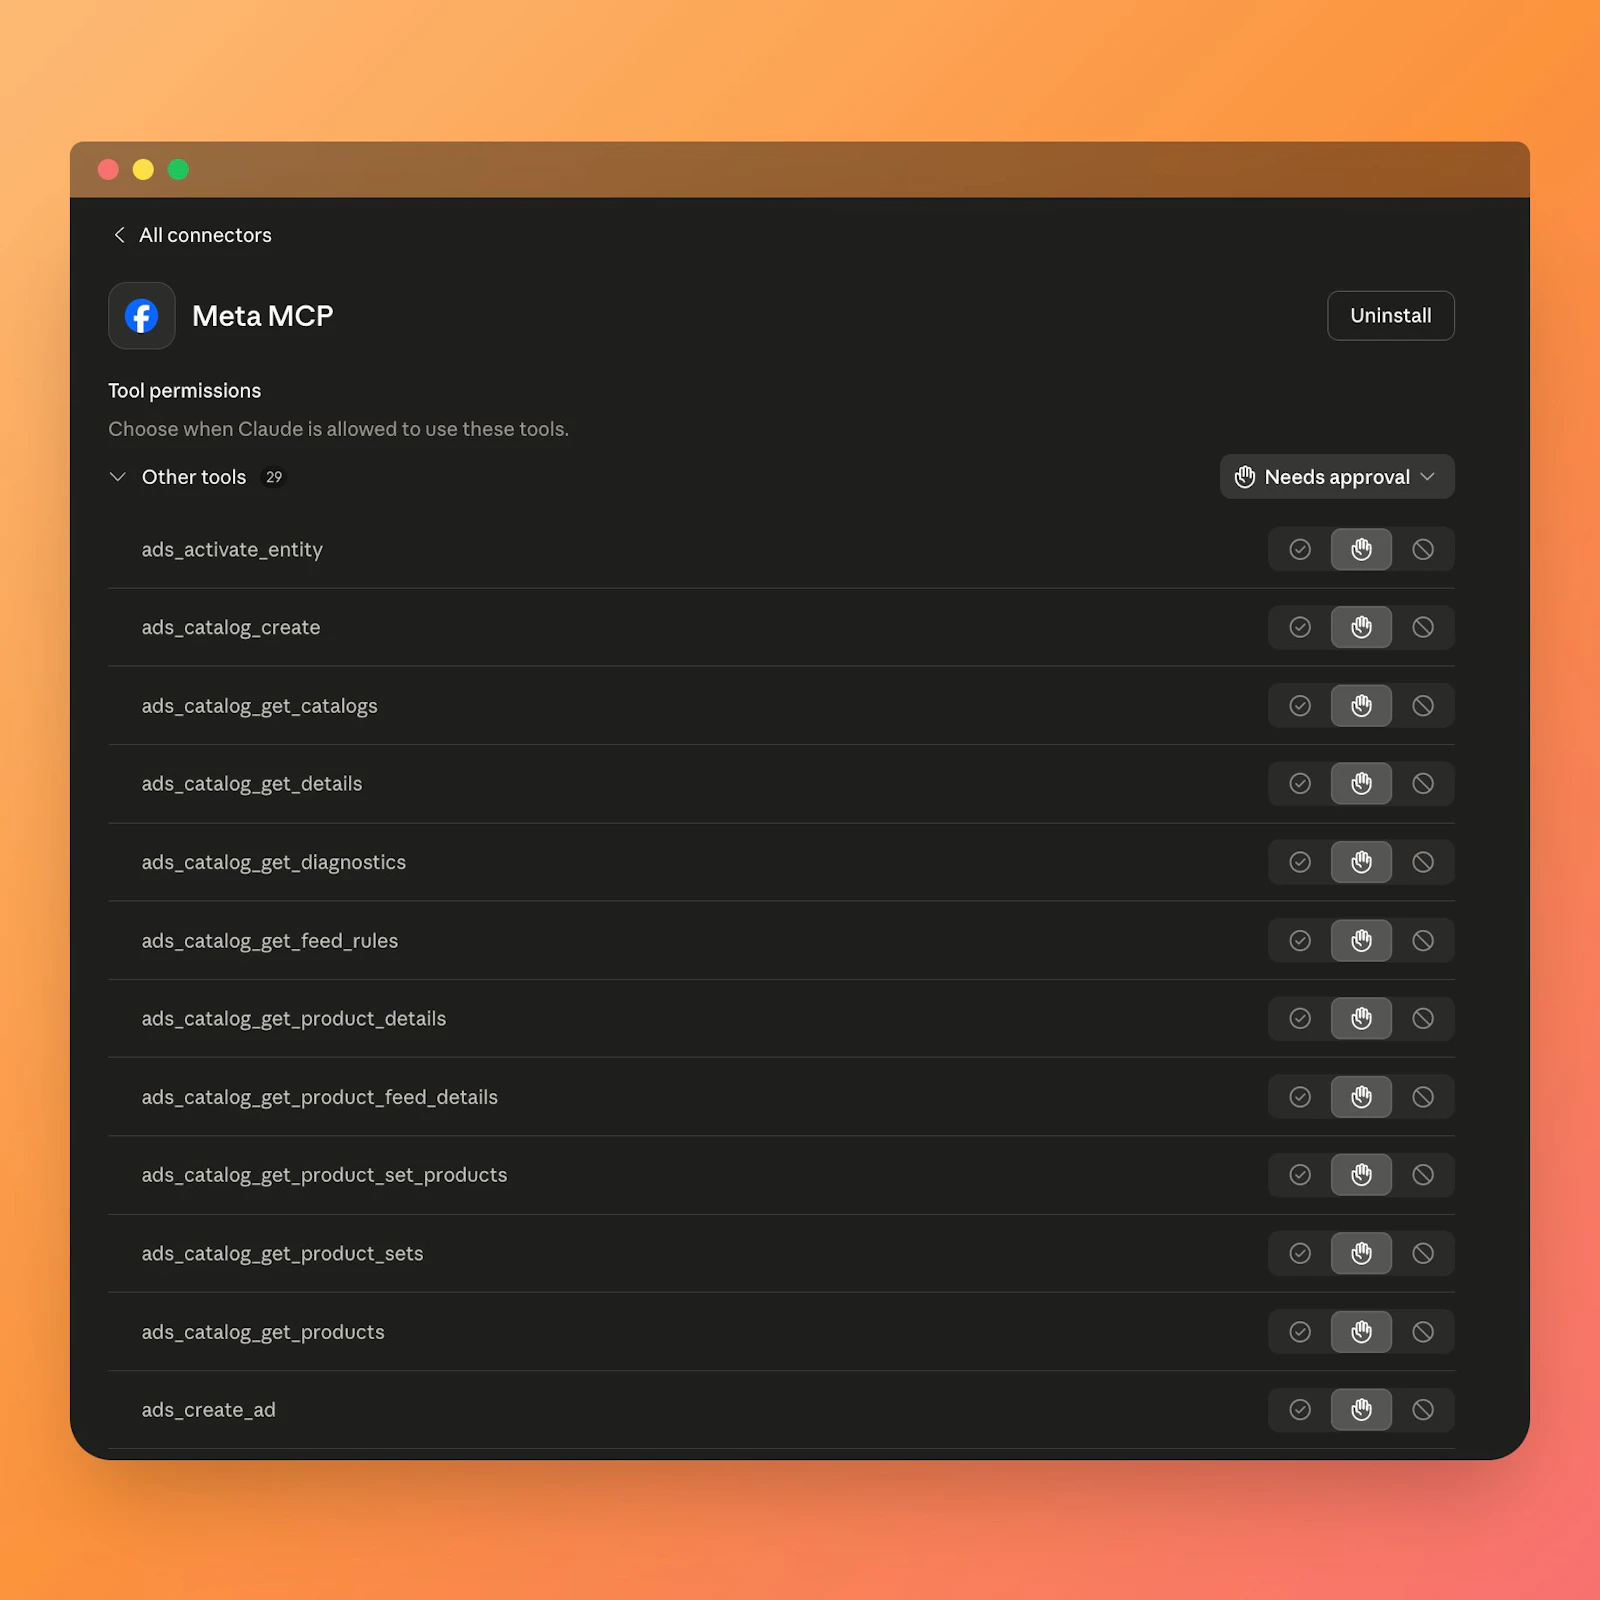Block ads_catalog_get_product_details tool
This screenshot has width=1600, height=1600.
click(x=1423, y=1018)
